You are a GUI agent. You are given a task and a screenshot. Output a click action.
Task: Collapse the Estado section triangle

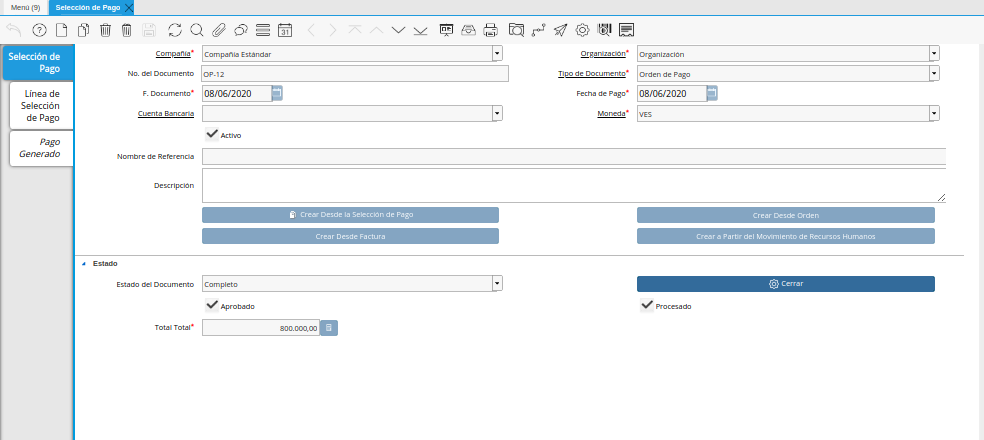(84, 264)
